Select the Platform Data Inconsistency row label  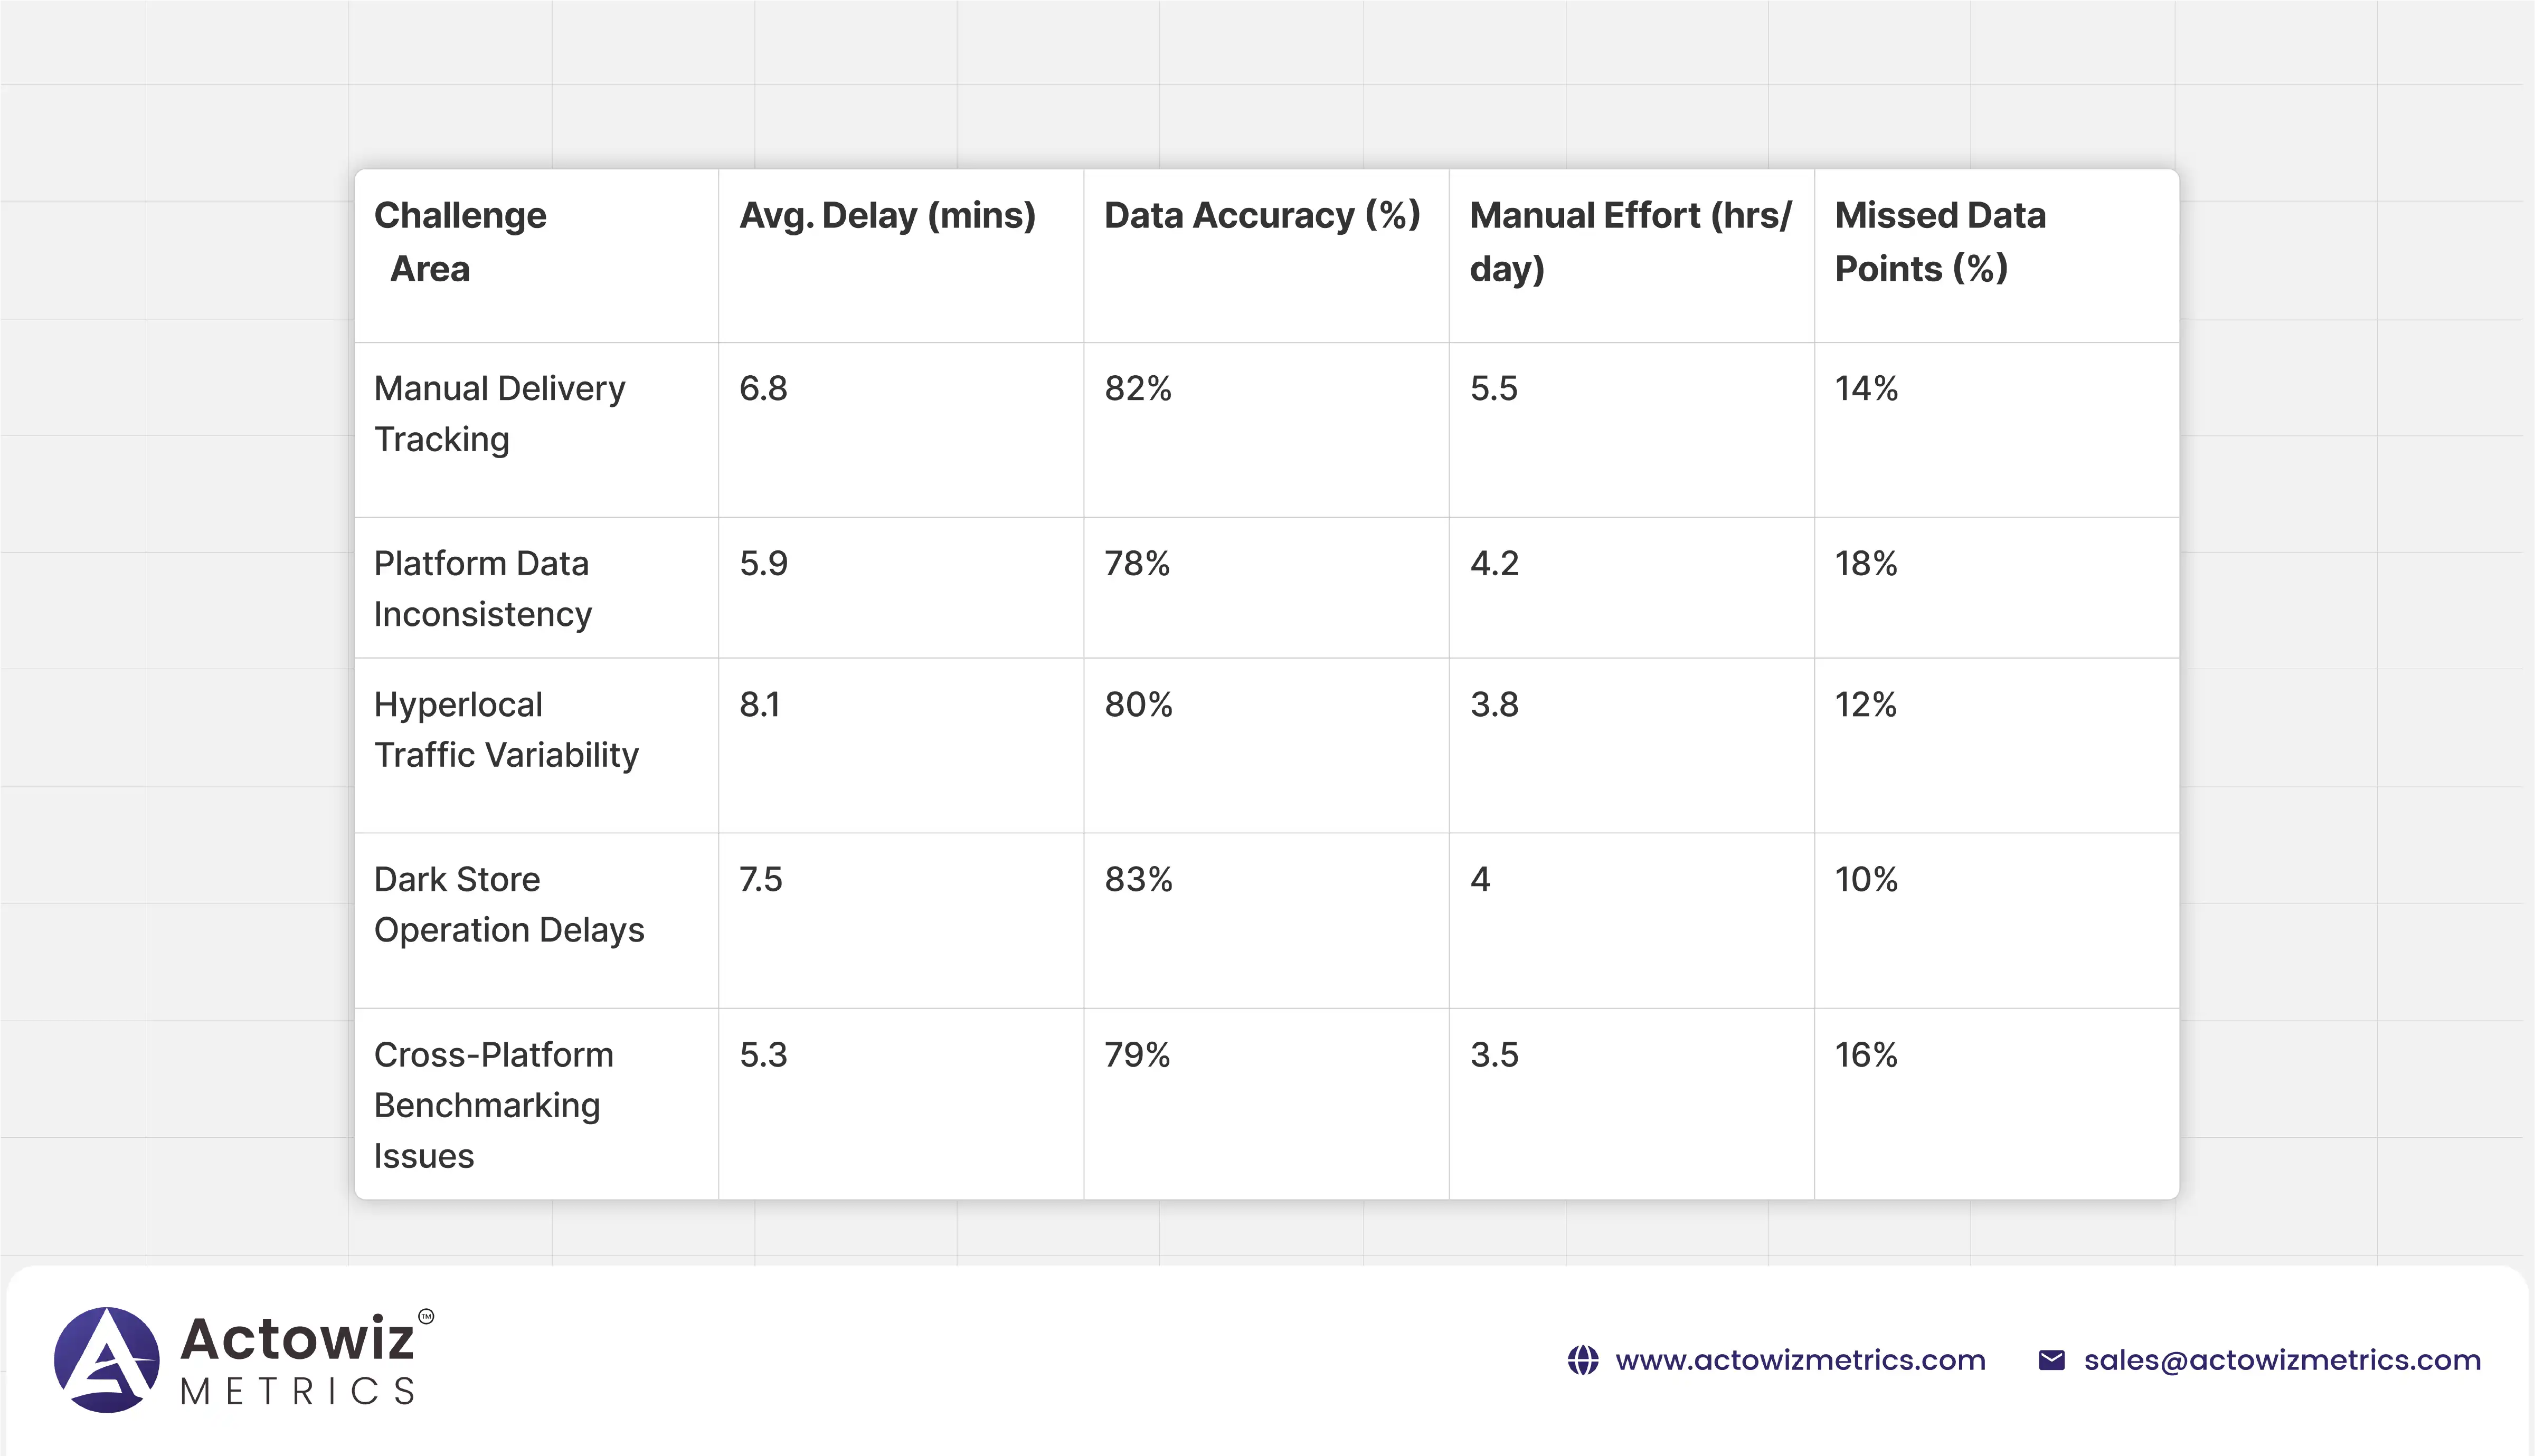[x=482, y=589]
